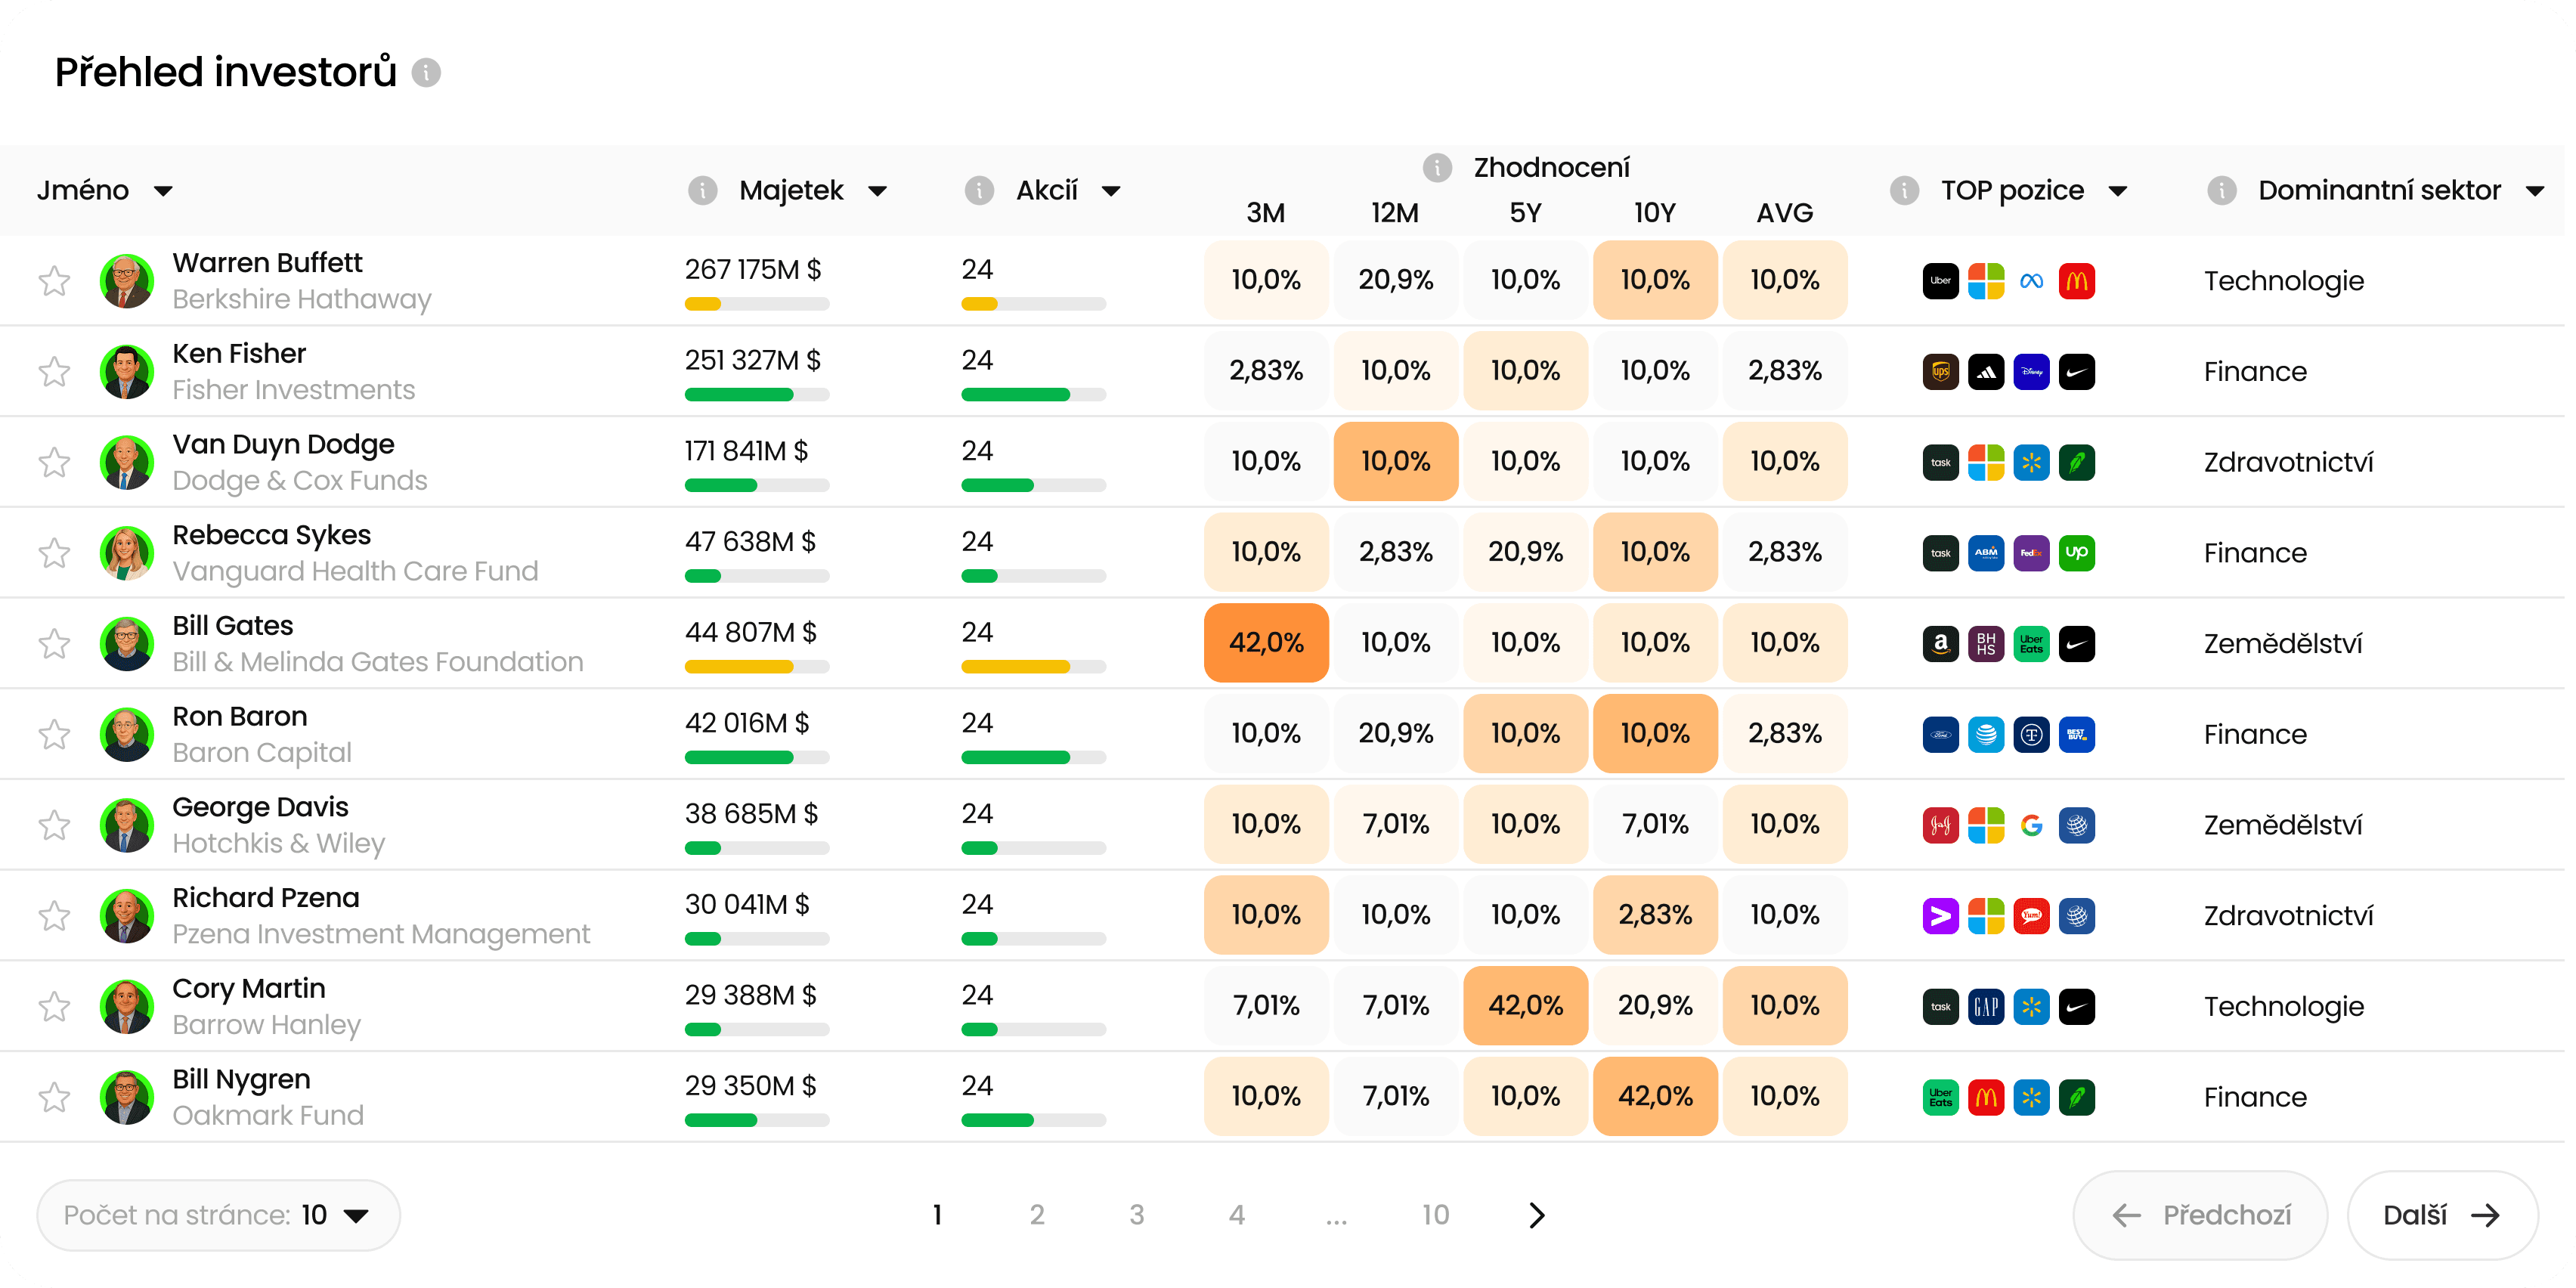Click the info icon beside Přehled investorů
The height and width of the screenshot is (1288, 2576).
426,73
